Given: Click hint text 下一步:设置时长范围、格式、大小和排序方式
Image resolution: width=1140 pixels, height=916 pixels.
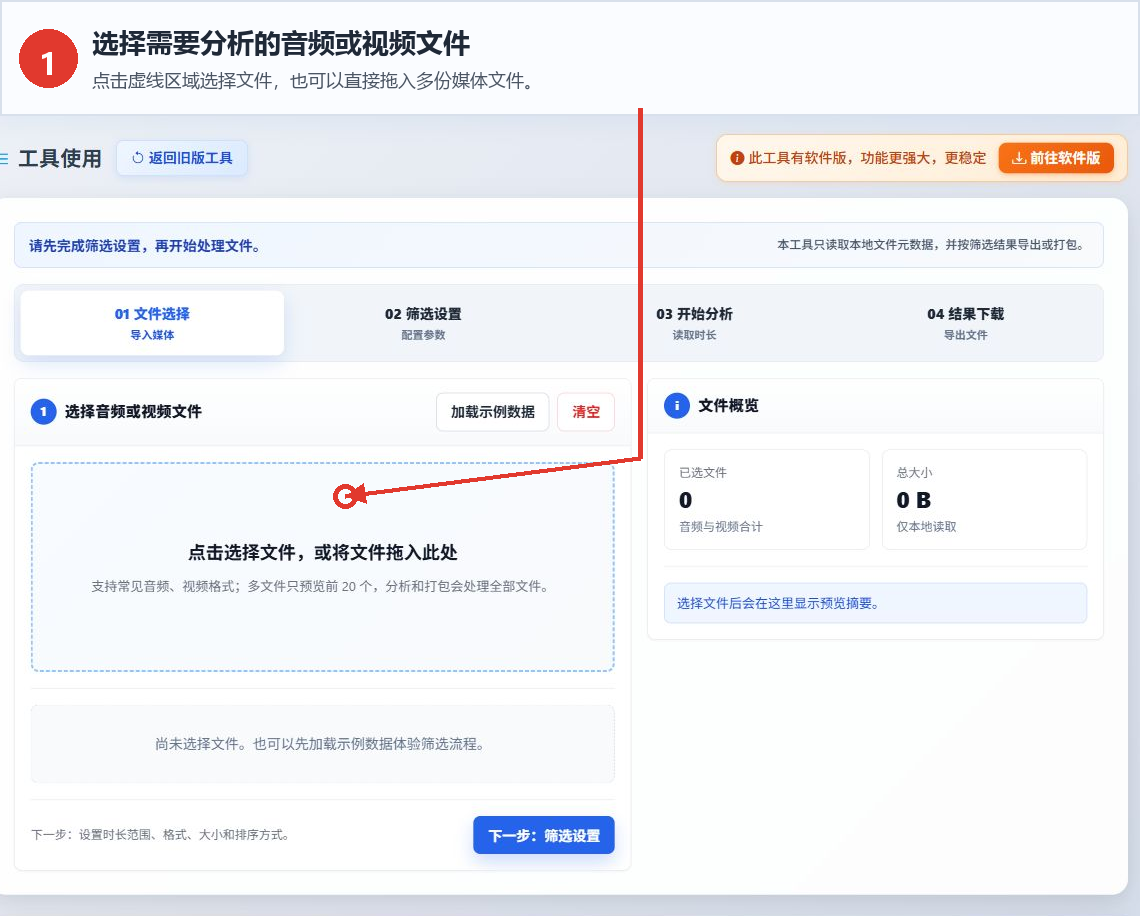Looking at the screenshot, I should tap(161, 835).
